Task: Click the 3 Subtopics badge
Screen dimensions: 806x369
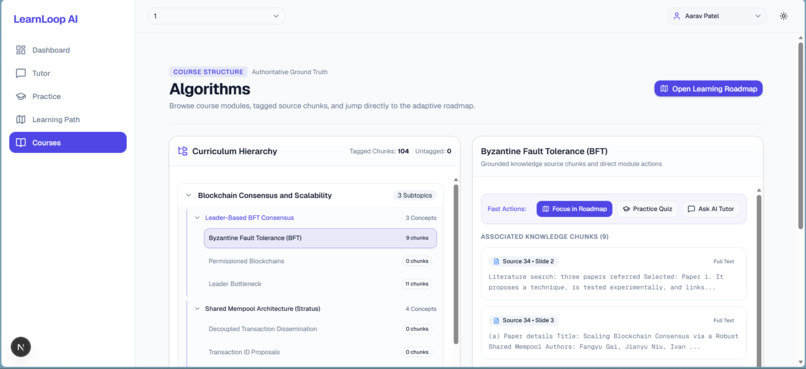Action: click(414, 195)
